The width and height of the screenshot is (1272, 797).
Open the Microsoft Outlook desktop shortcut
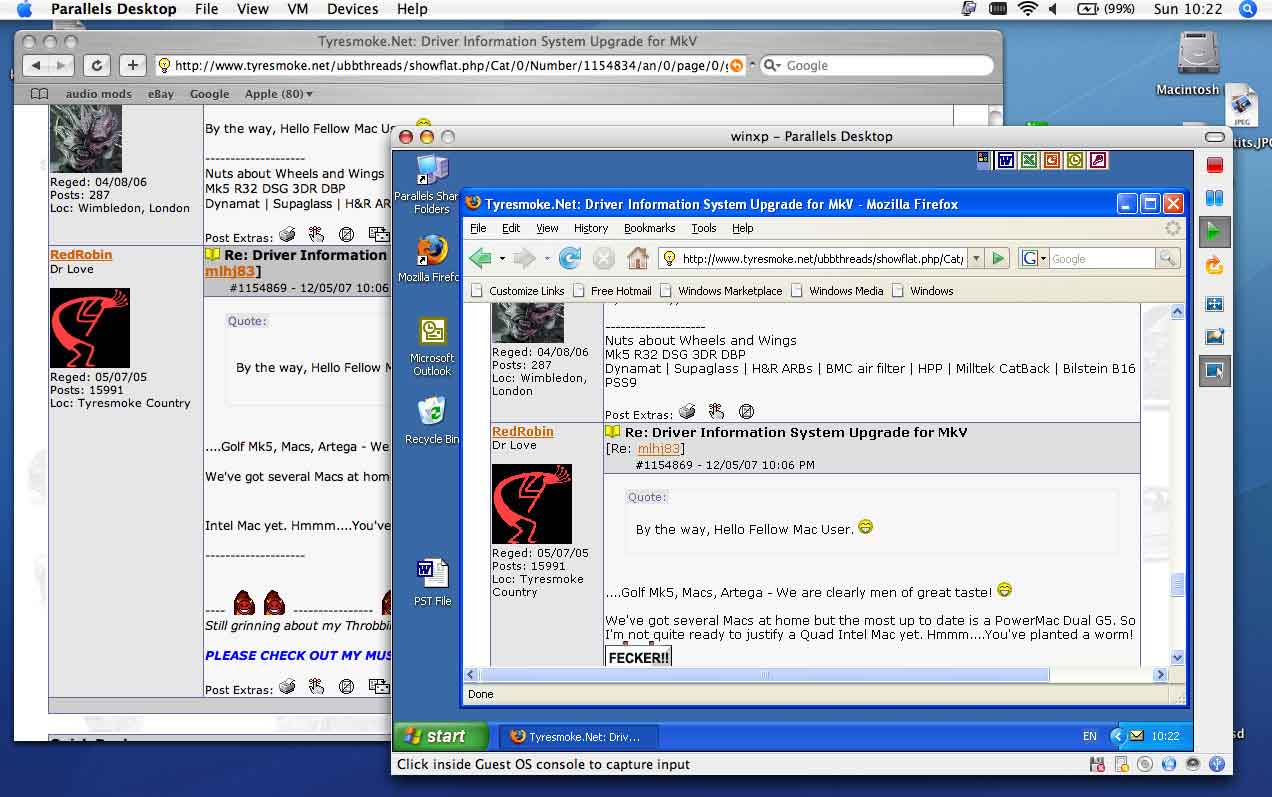click(432, 346)
